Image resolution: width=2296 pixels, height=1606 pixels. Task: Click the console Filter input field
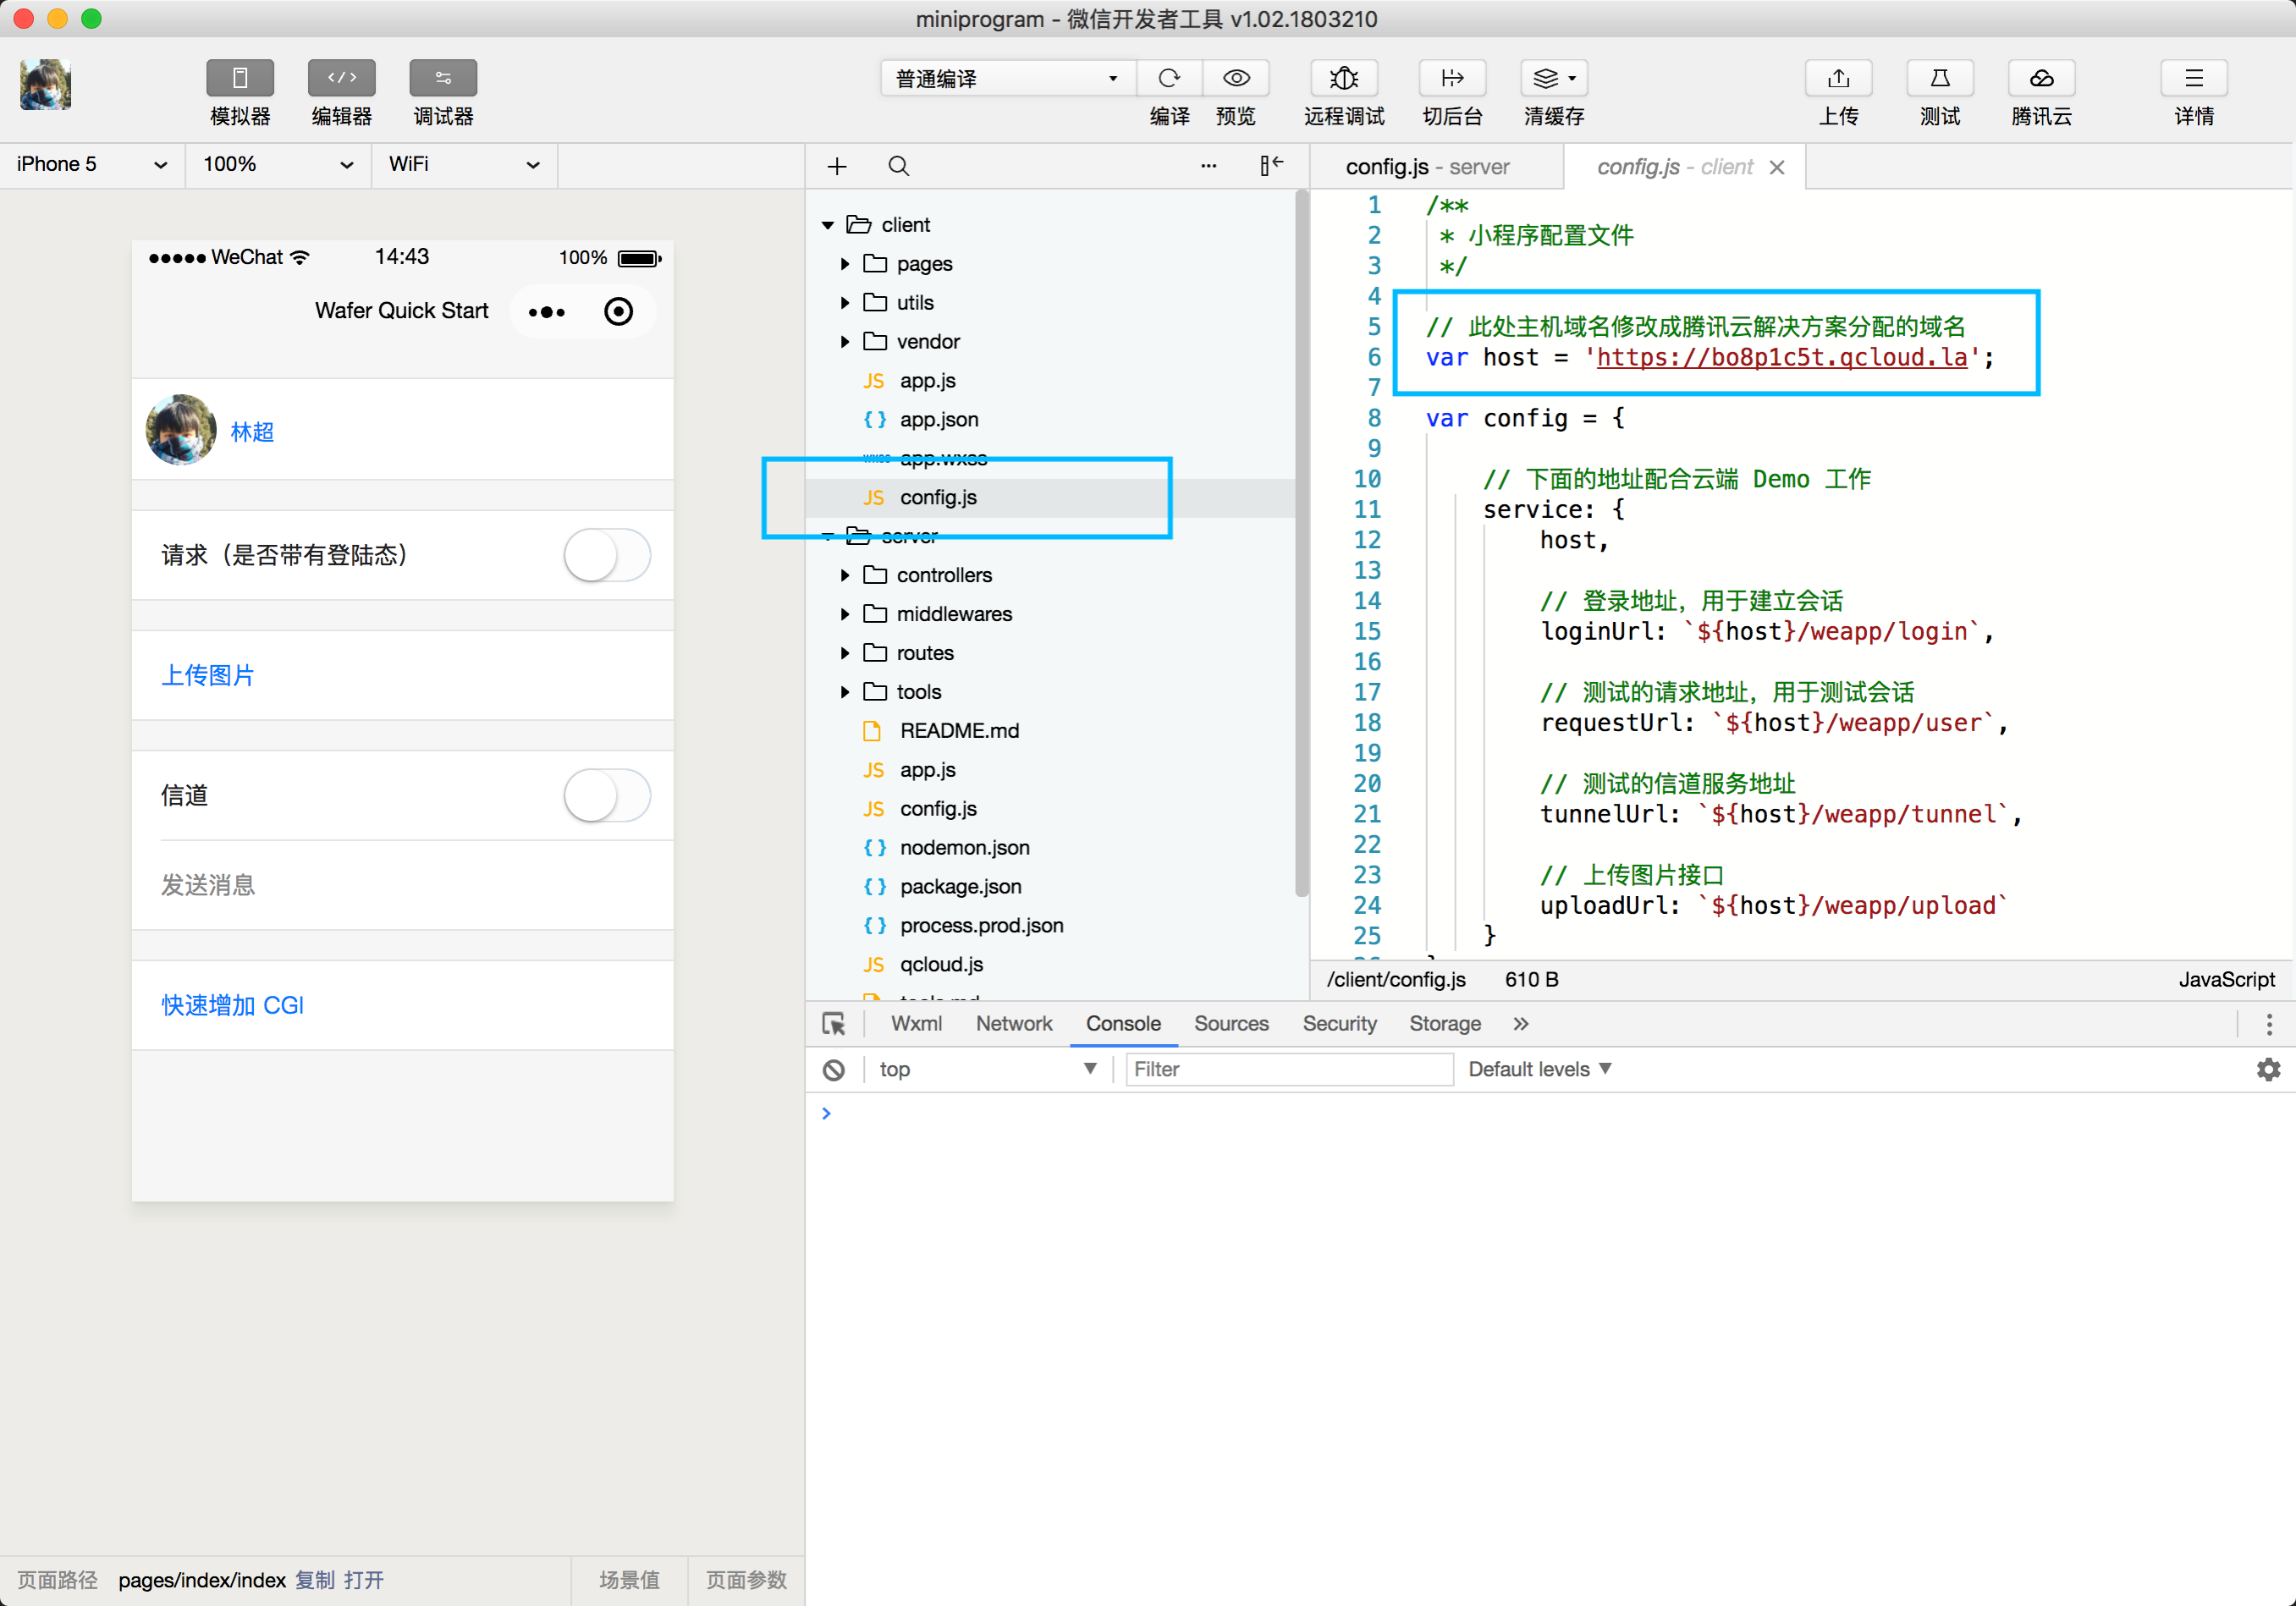click(1288, 1069)
